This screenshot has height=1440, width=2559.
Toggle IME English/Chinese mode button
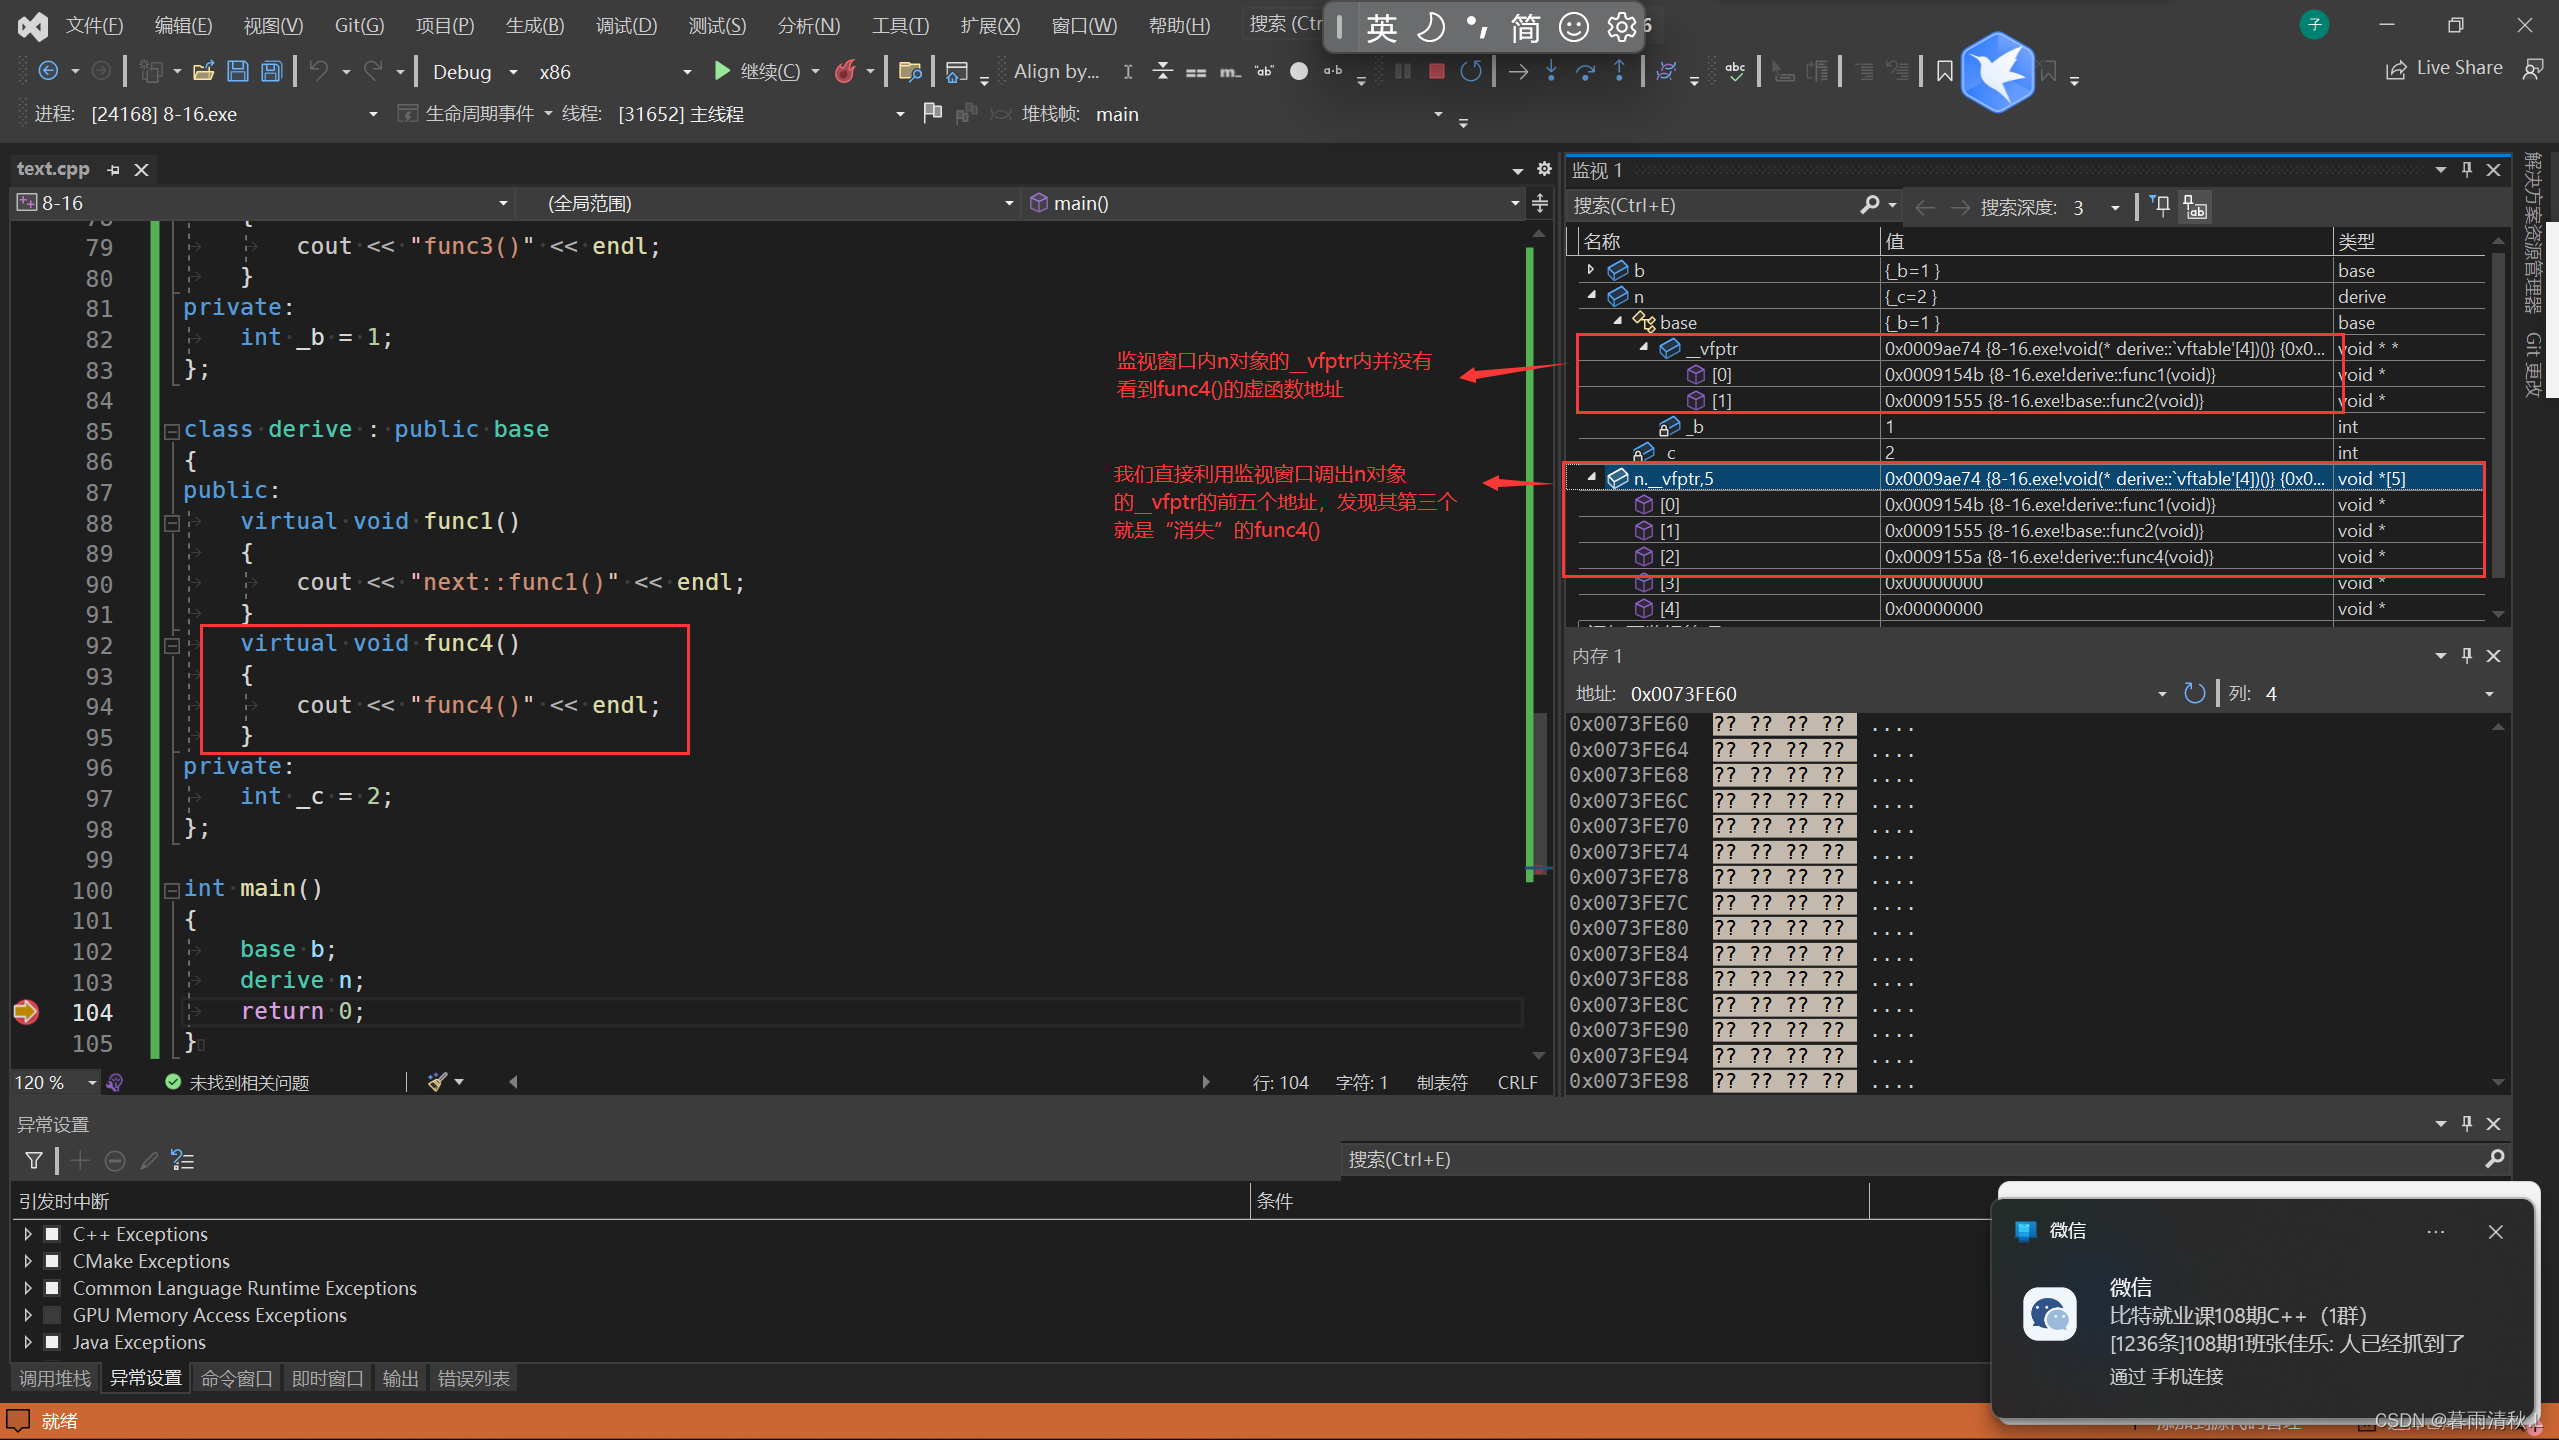pos(1381,27)
